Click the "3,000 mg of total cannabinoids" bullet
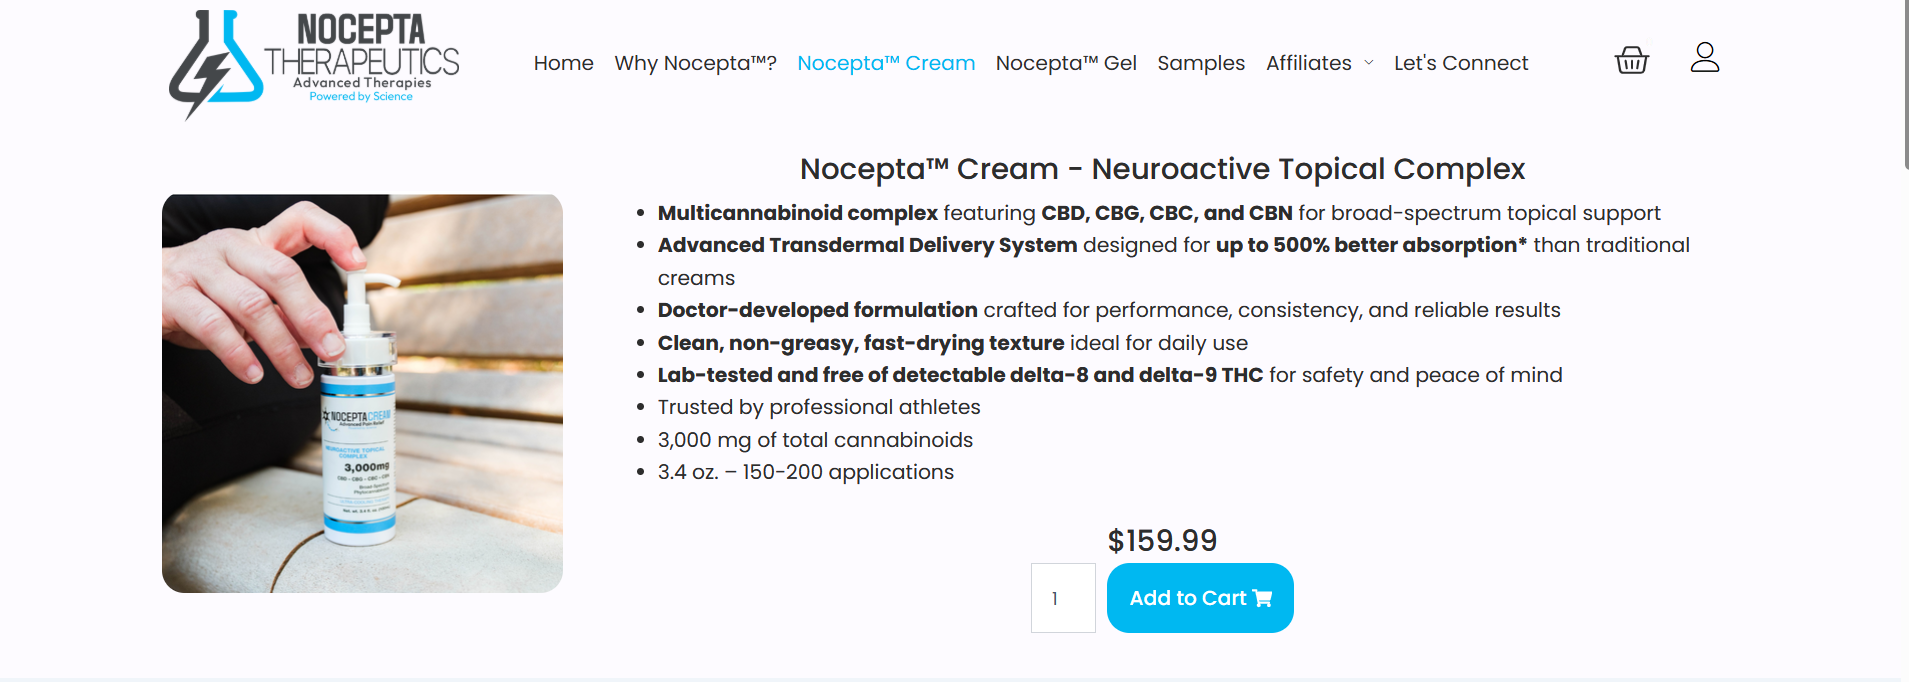Viewport: 1909px width, 682px height. pyautogui.click(x=815, y=440)
